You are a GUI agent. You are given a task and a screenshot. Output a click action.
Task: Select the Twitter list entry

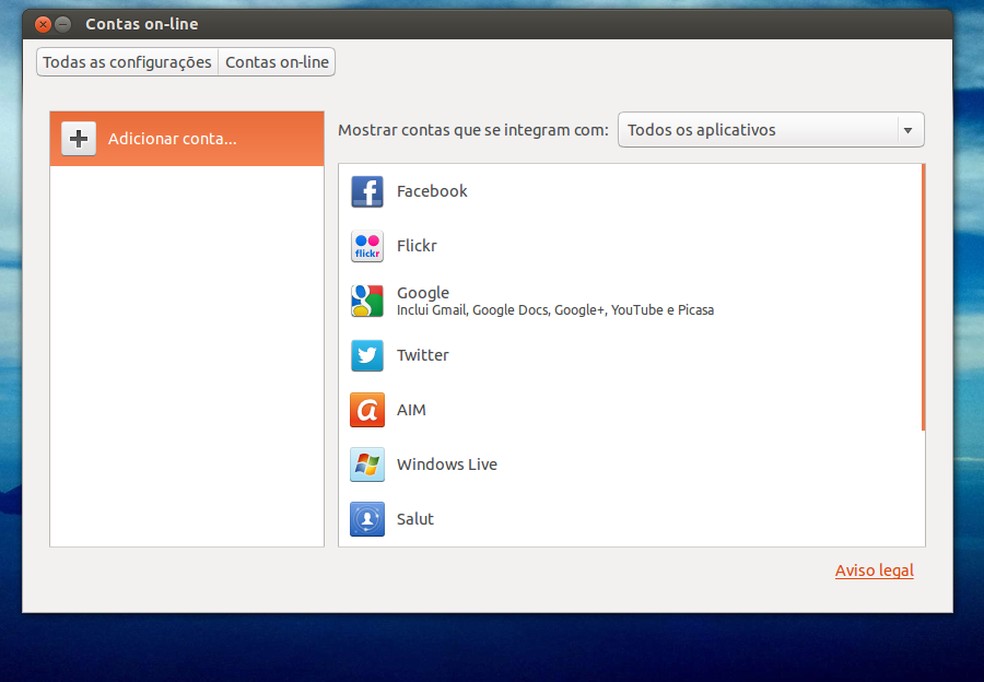pyautogui.click(x=423, y=355)
